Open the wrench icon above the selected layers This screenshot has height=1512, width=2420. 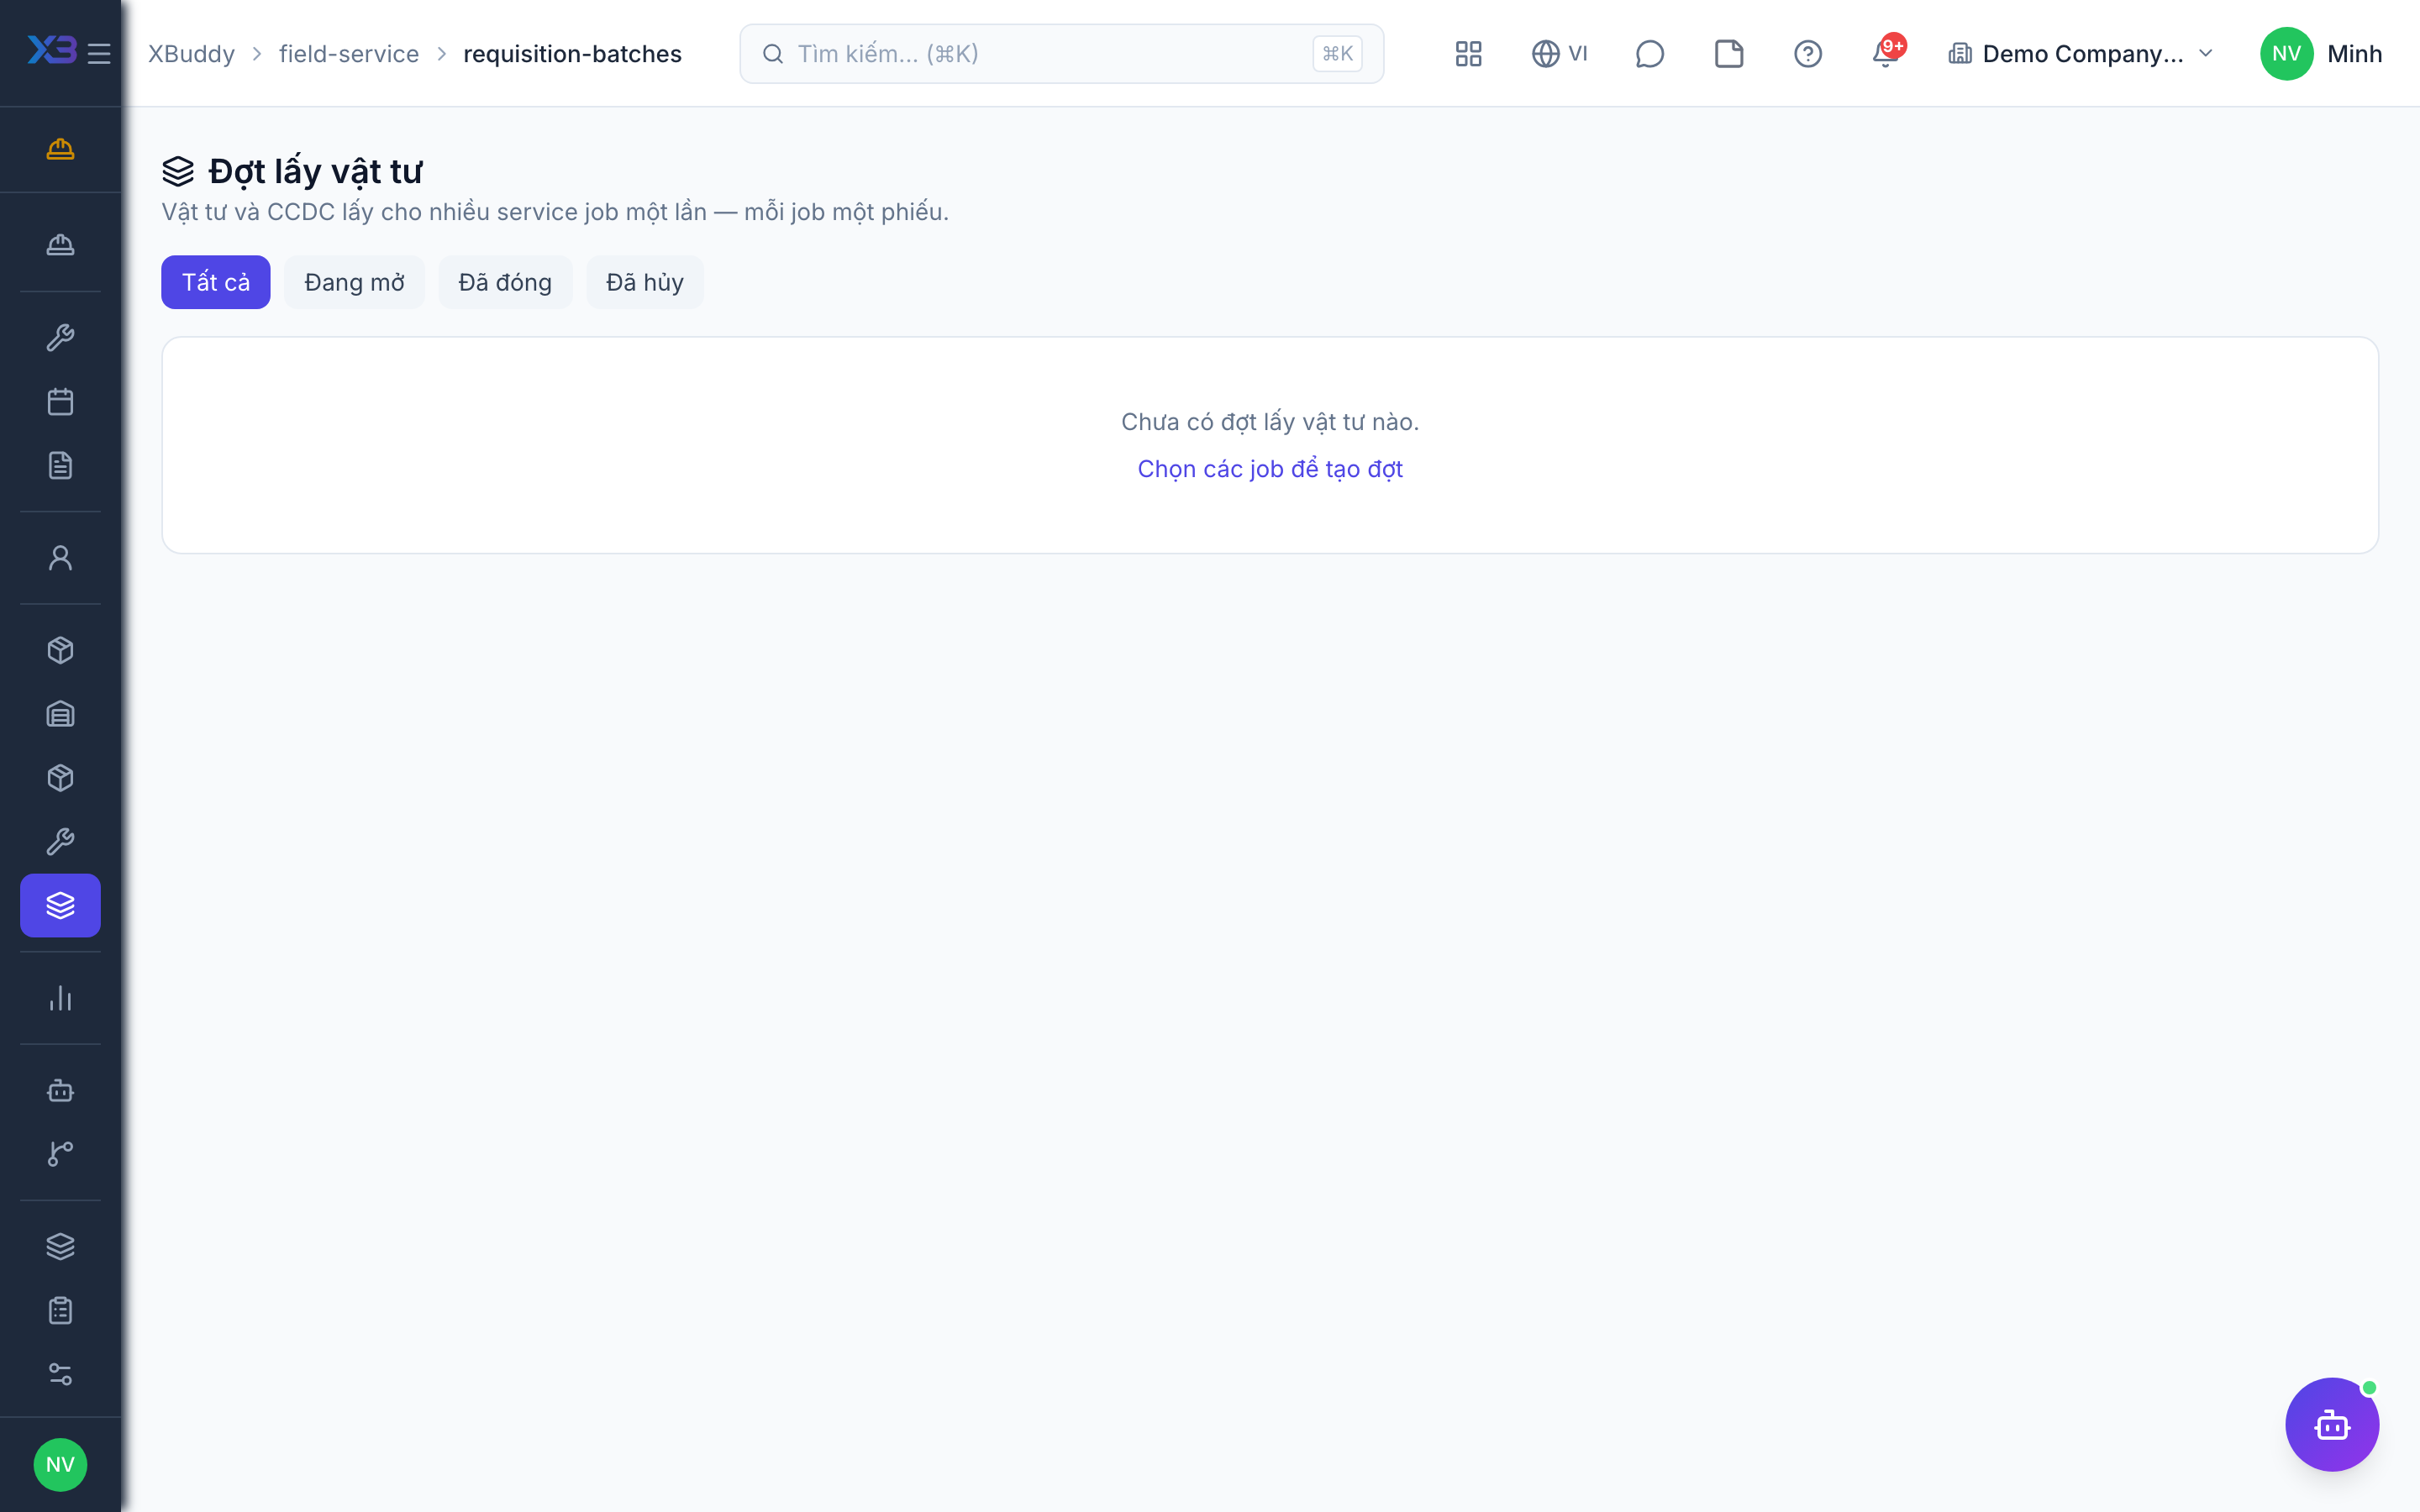pyautogui.click(x=60, y=842)
